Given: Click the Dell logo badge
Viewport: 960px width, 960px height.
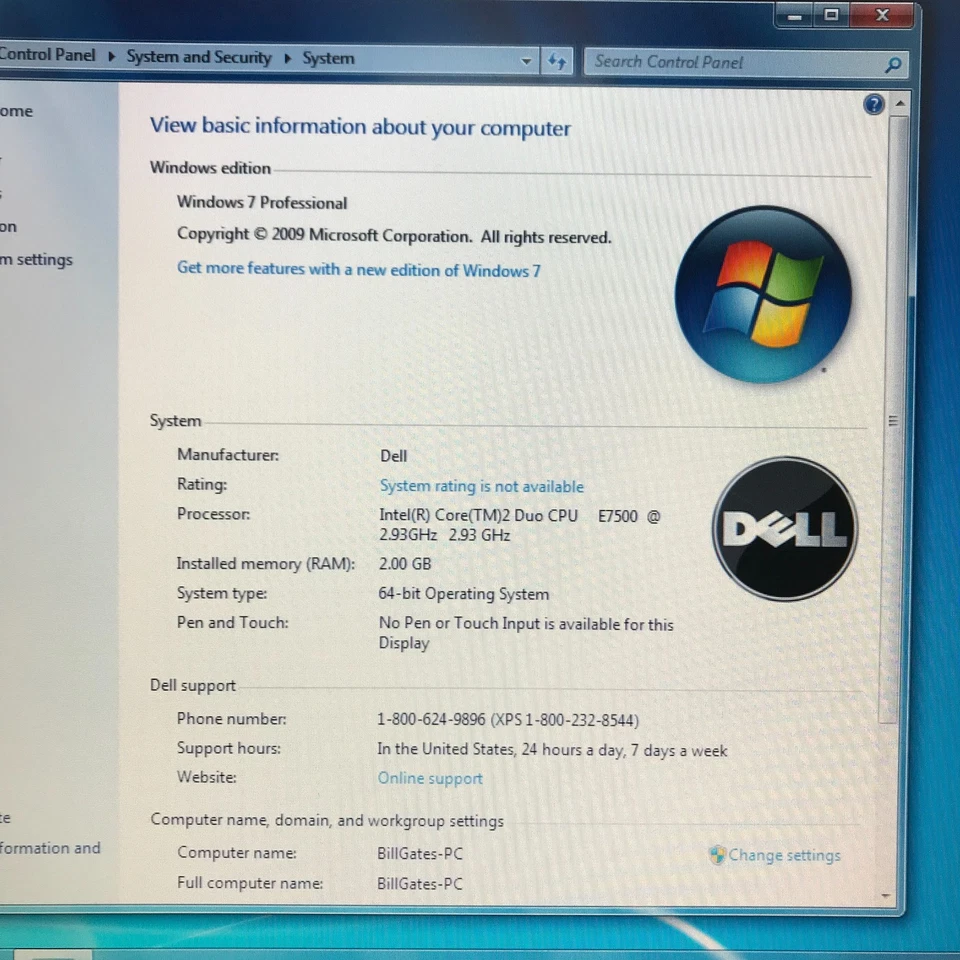Looking at the screenshot, I should [x=785, y=528].
